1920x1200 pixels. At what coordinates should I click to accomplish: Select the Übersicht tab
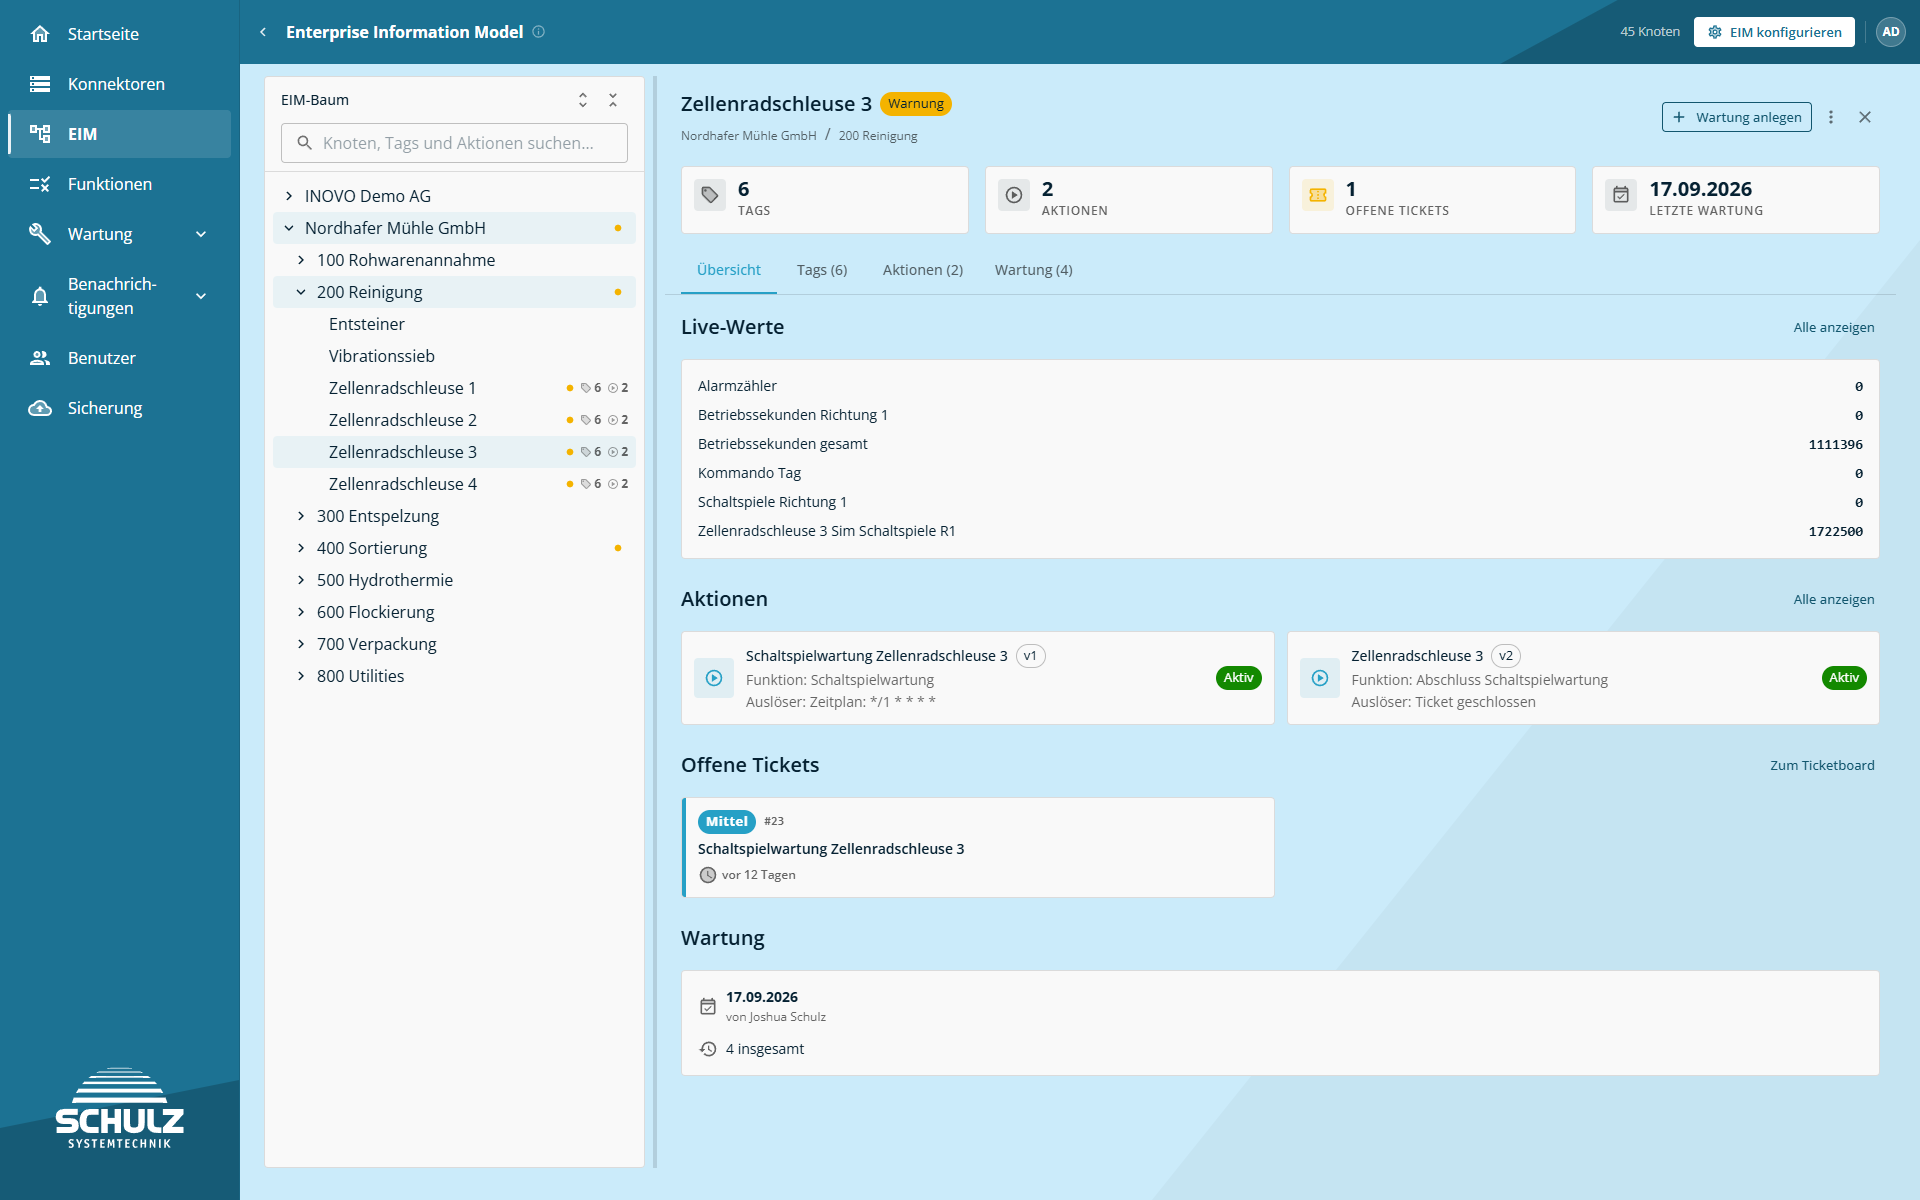pos(729,270)
